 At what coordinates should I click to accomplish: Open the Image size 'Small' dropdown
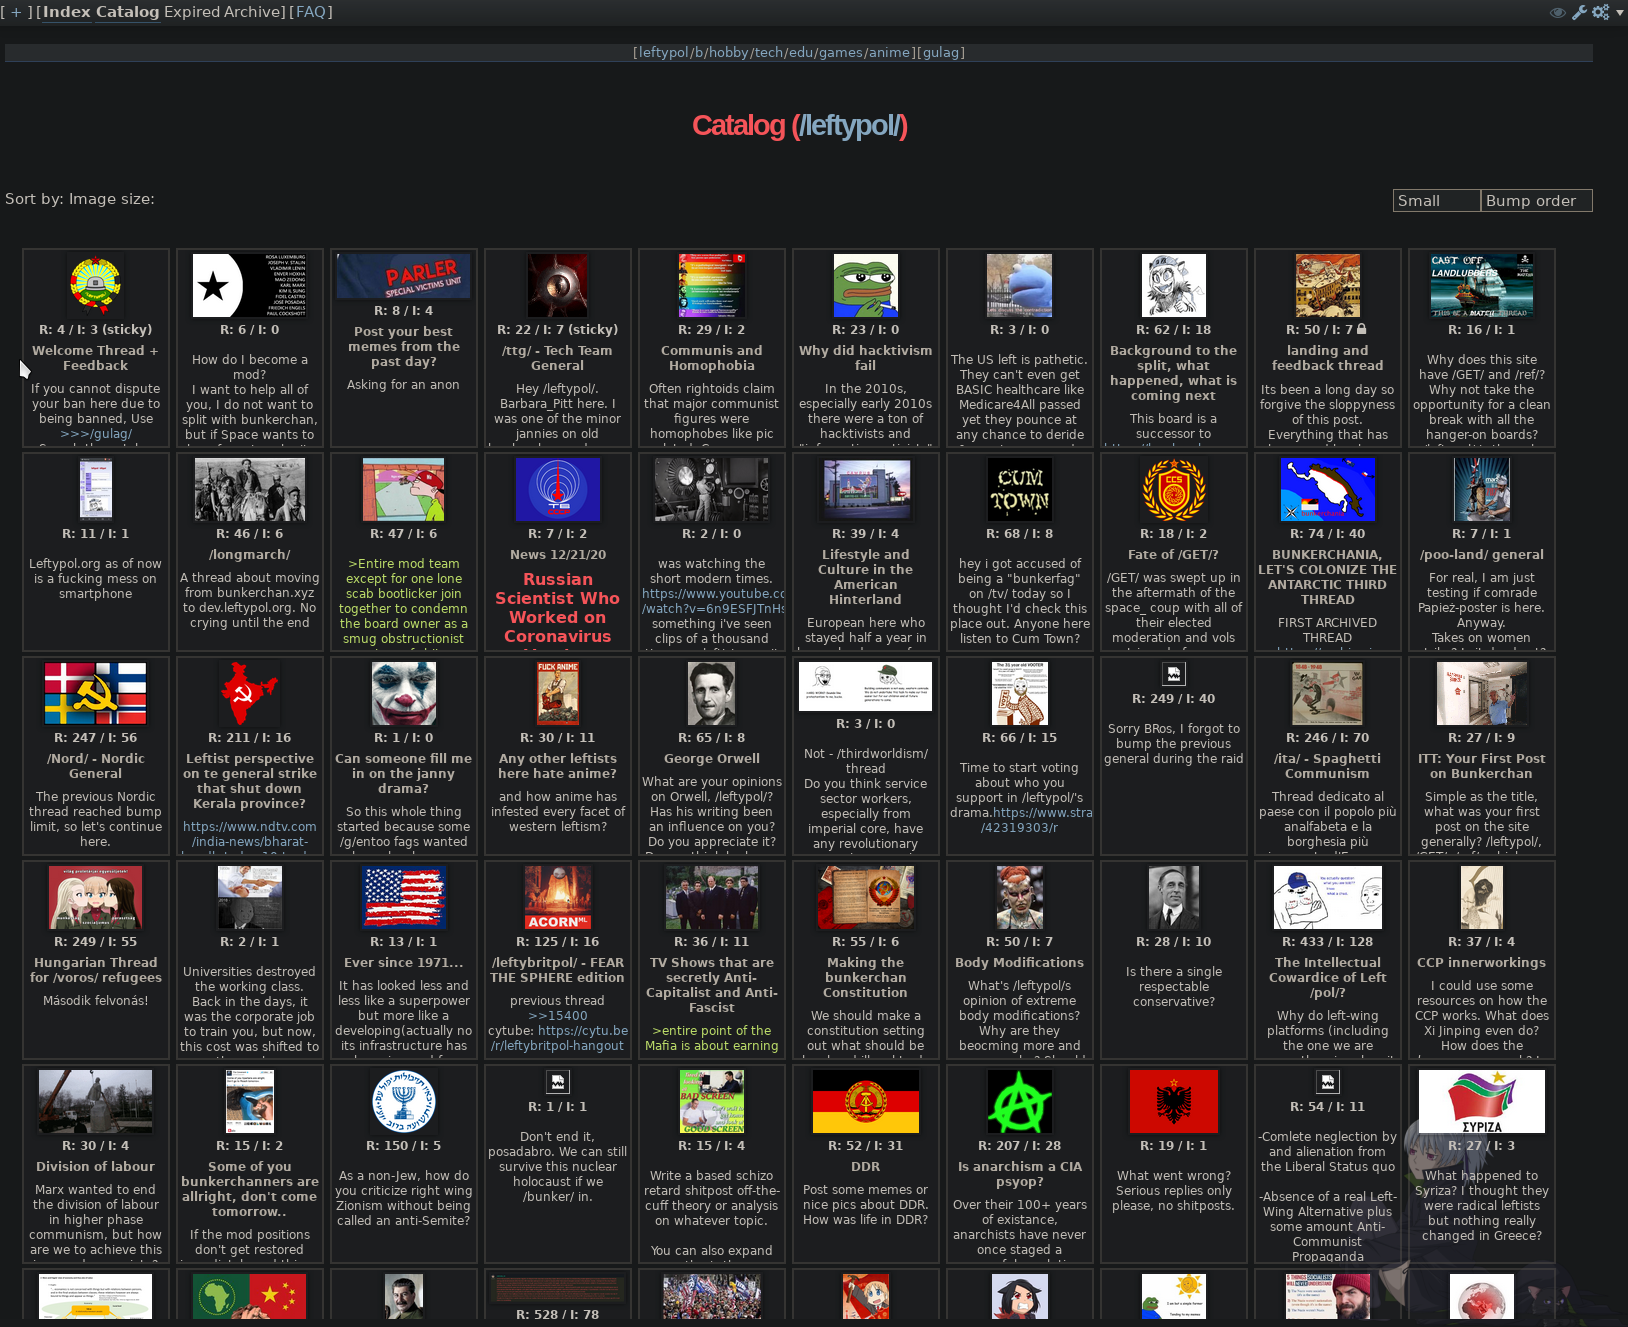tap(1436, 201)
